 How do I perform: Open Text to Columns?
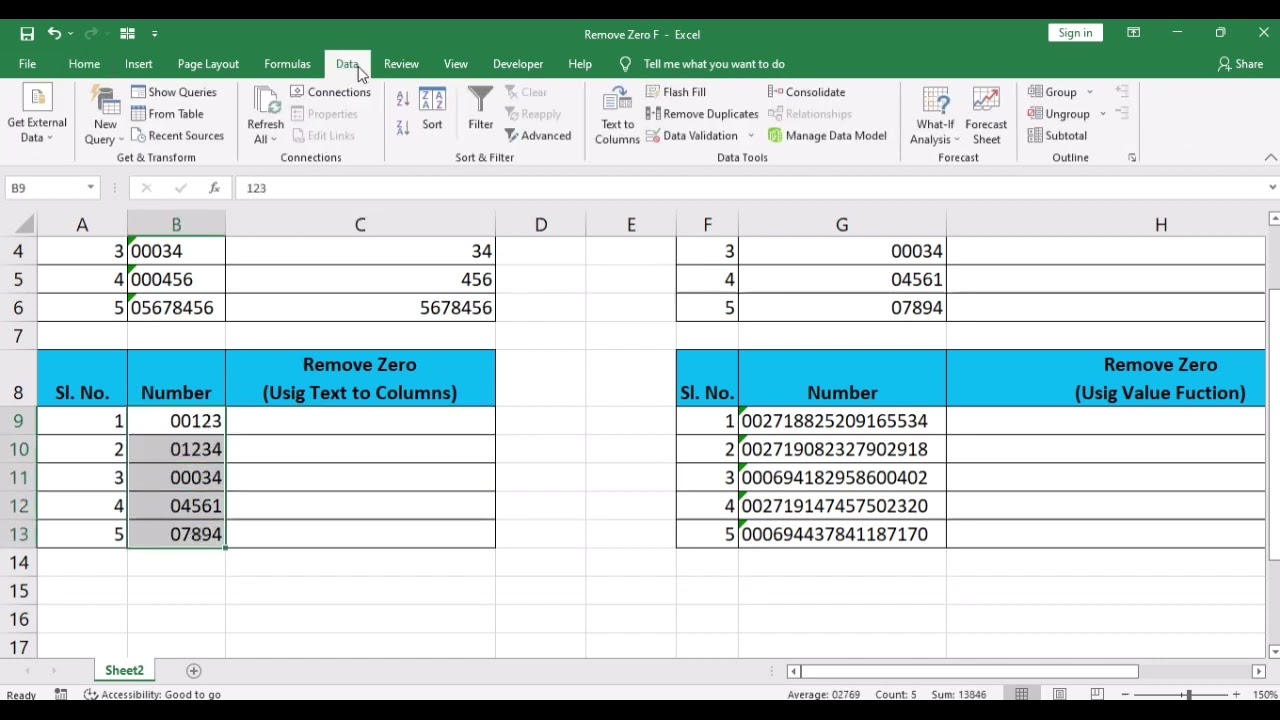tap(617, 116)
